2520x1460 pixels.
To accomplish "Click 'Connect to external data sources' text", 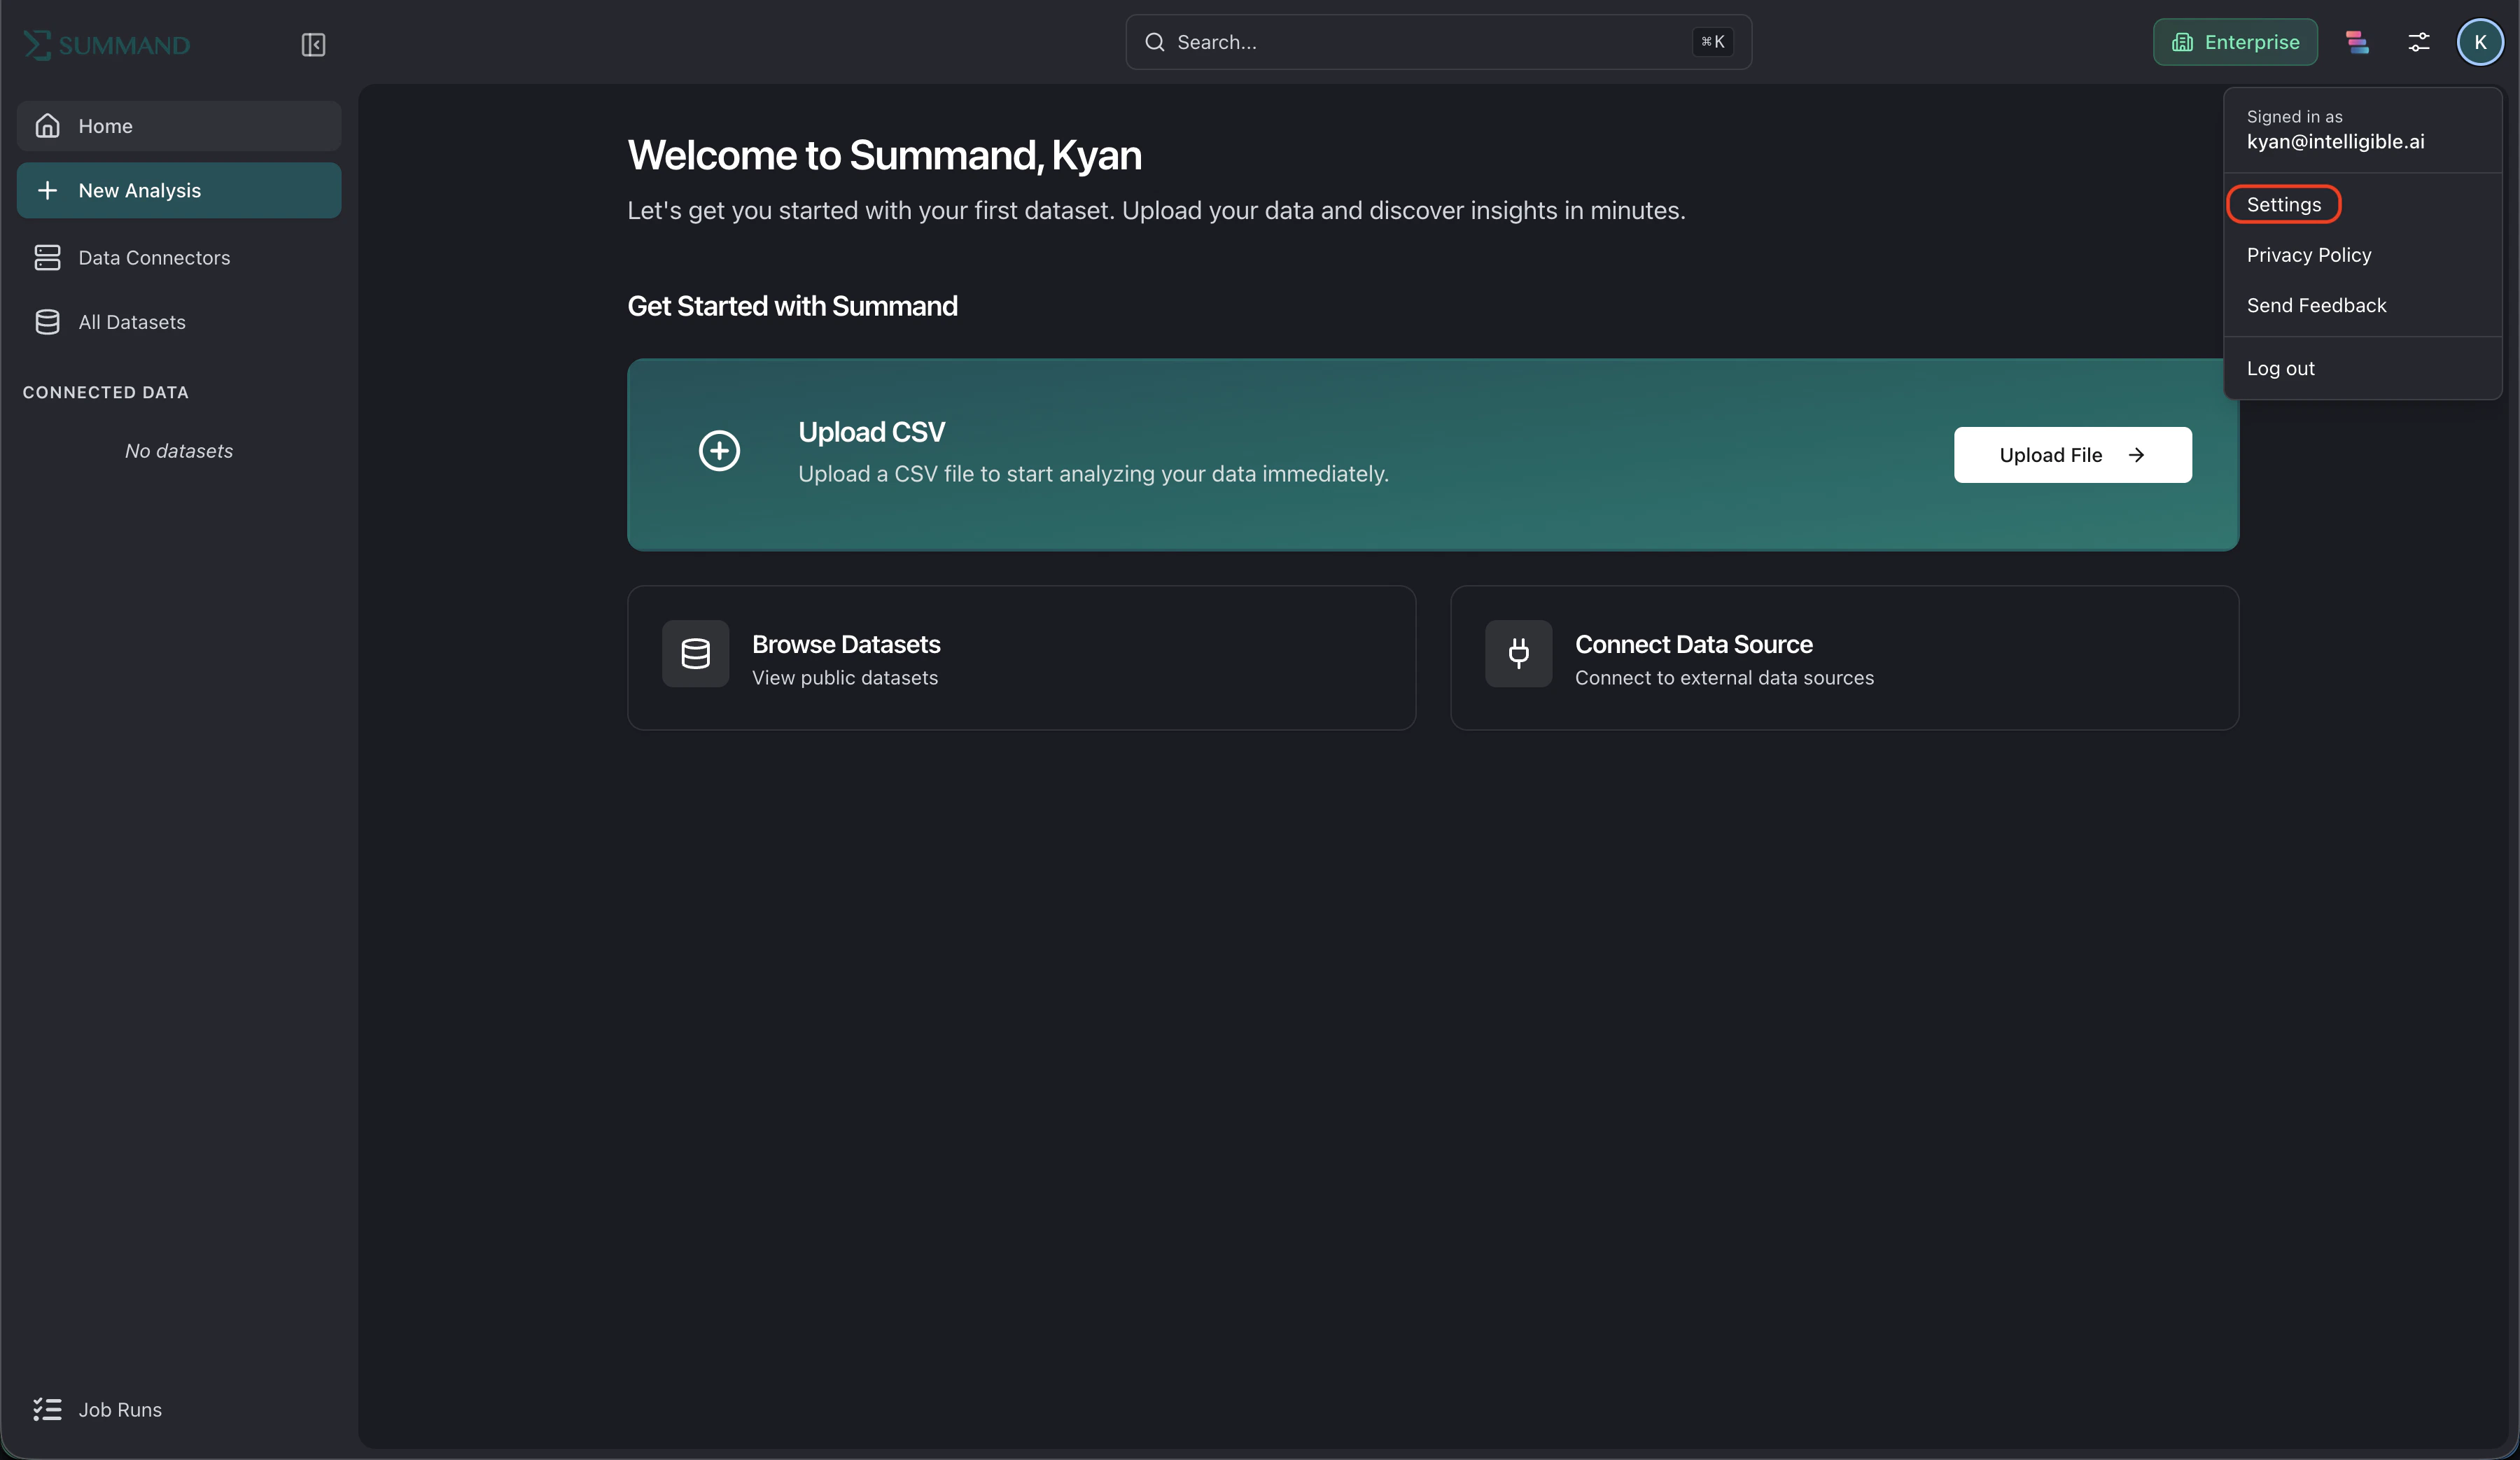I will [1724, 678].
